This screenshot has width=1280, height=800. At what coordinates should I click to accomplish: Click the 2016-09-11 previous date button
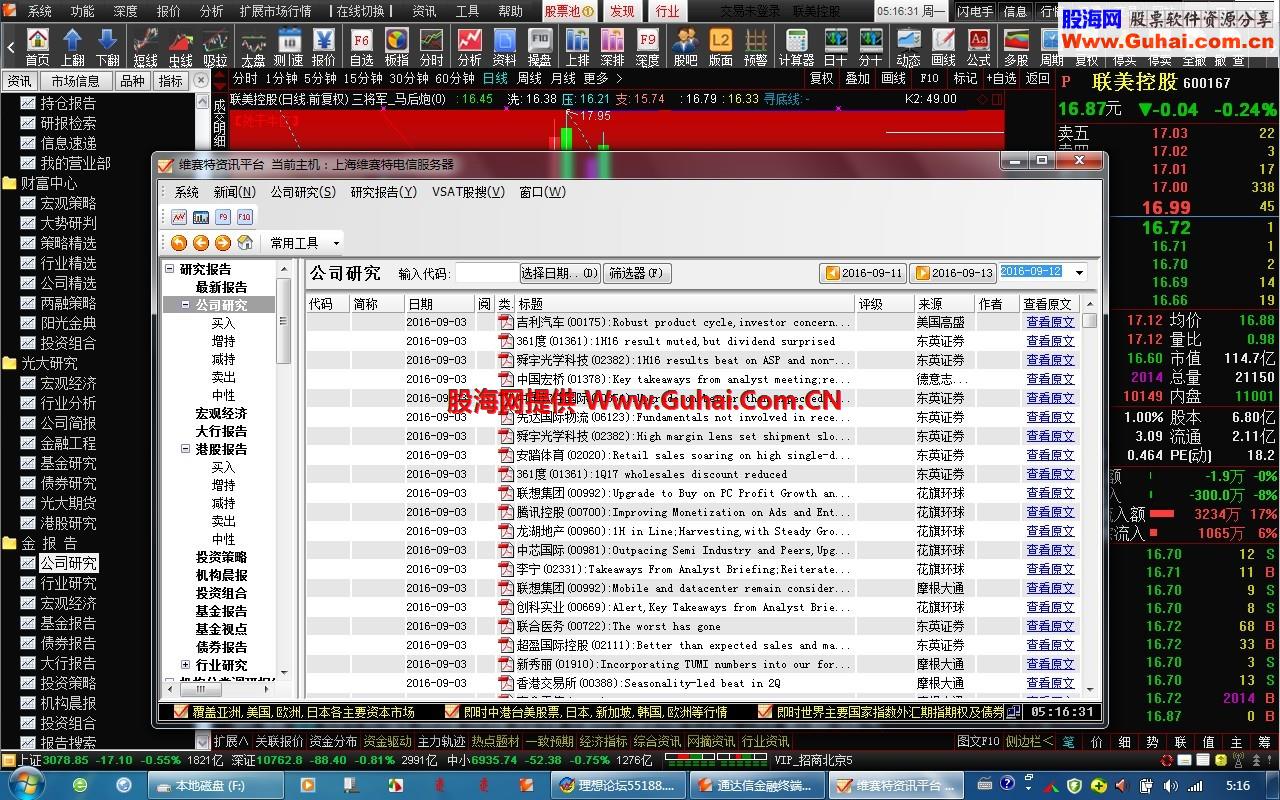coord(863,273)
